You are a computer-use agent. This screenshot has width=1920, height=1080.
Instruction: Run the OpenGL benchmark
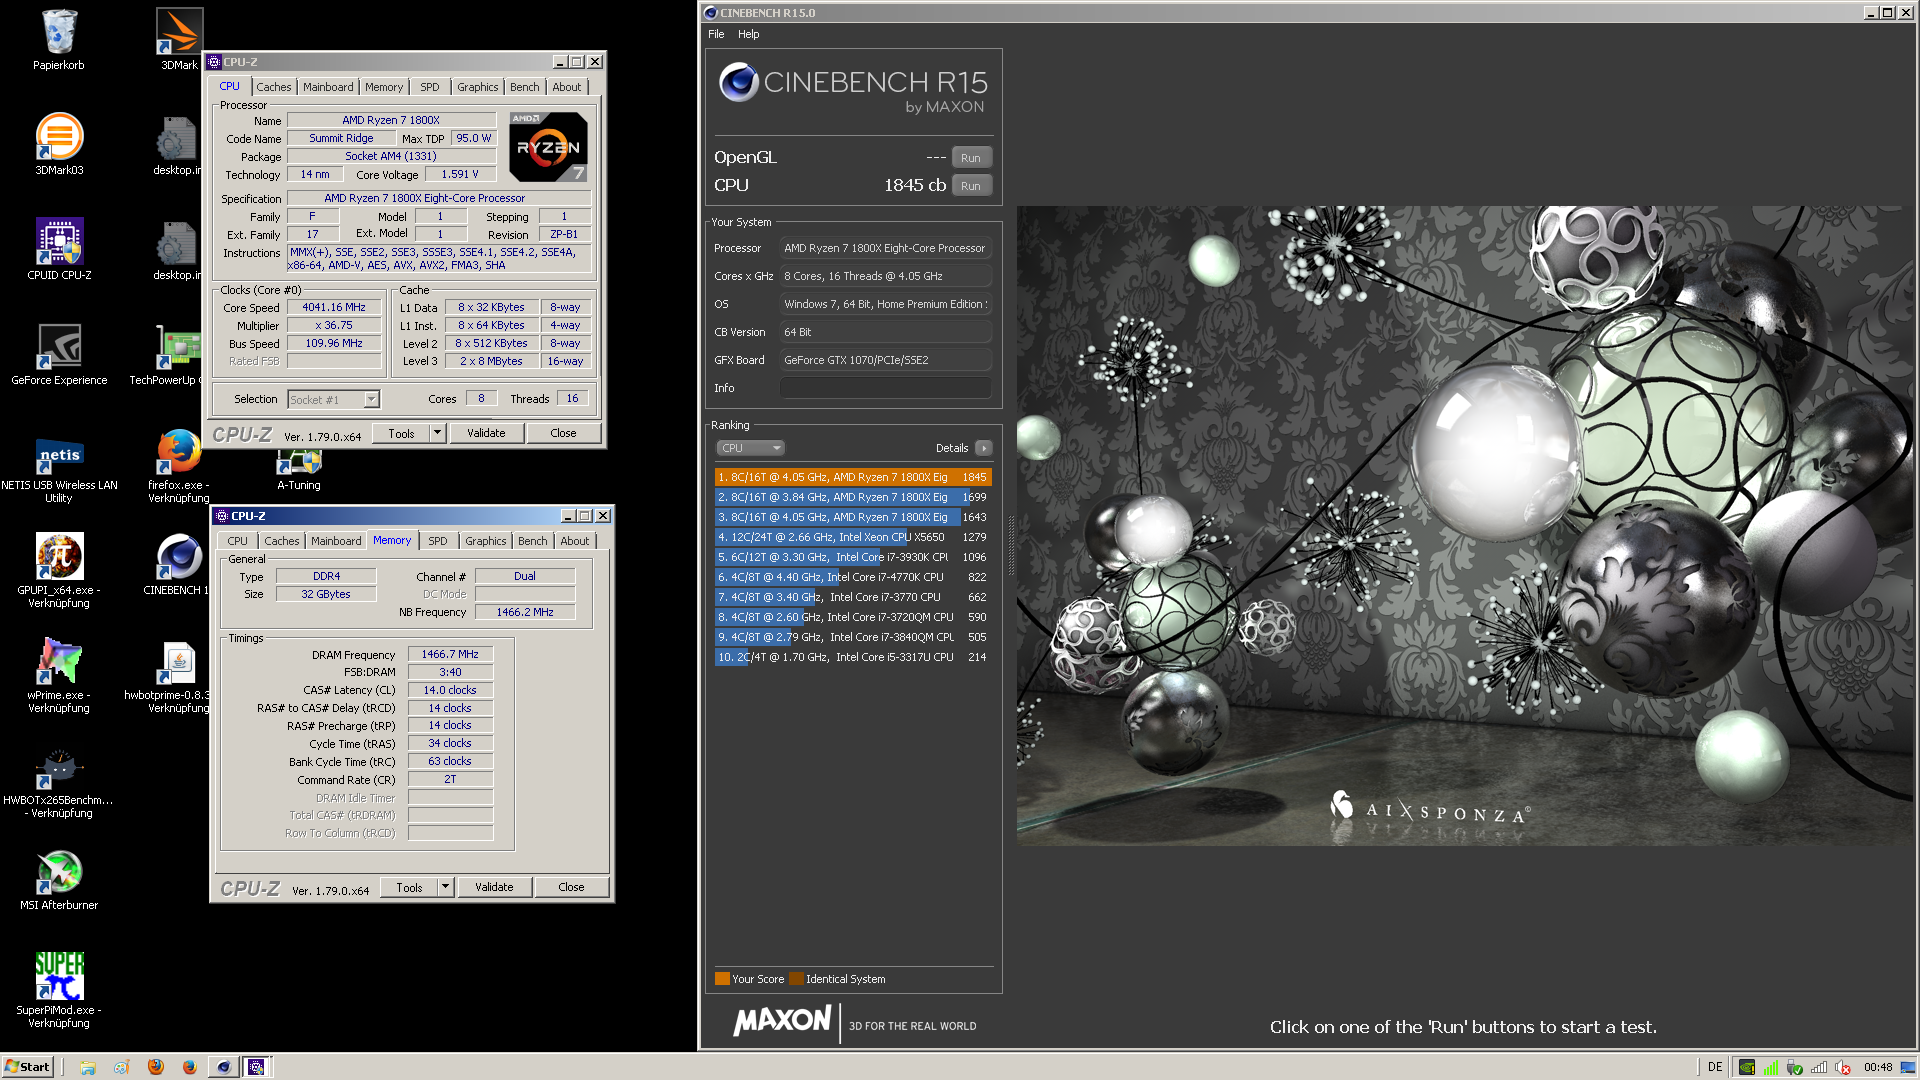[971, 158]
